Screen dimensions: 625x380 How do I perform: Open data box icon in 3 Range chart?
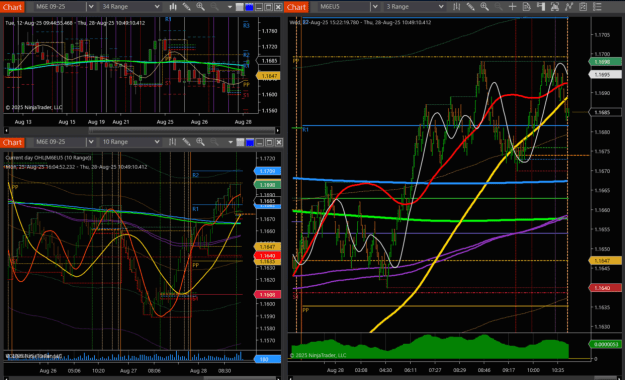point(527,7)
